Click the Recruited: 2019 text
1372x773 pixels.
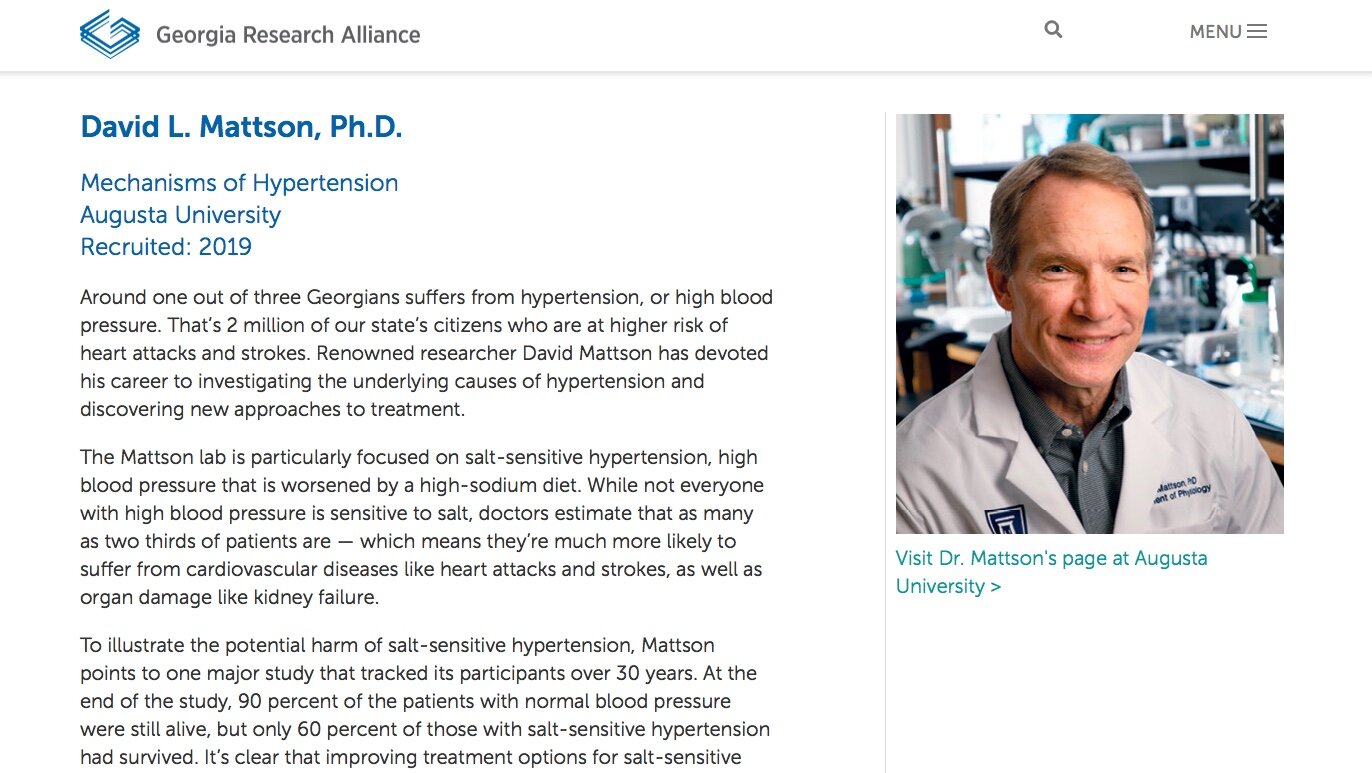click(166, 247)
